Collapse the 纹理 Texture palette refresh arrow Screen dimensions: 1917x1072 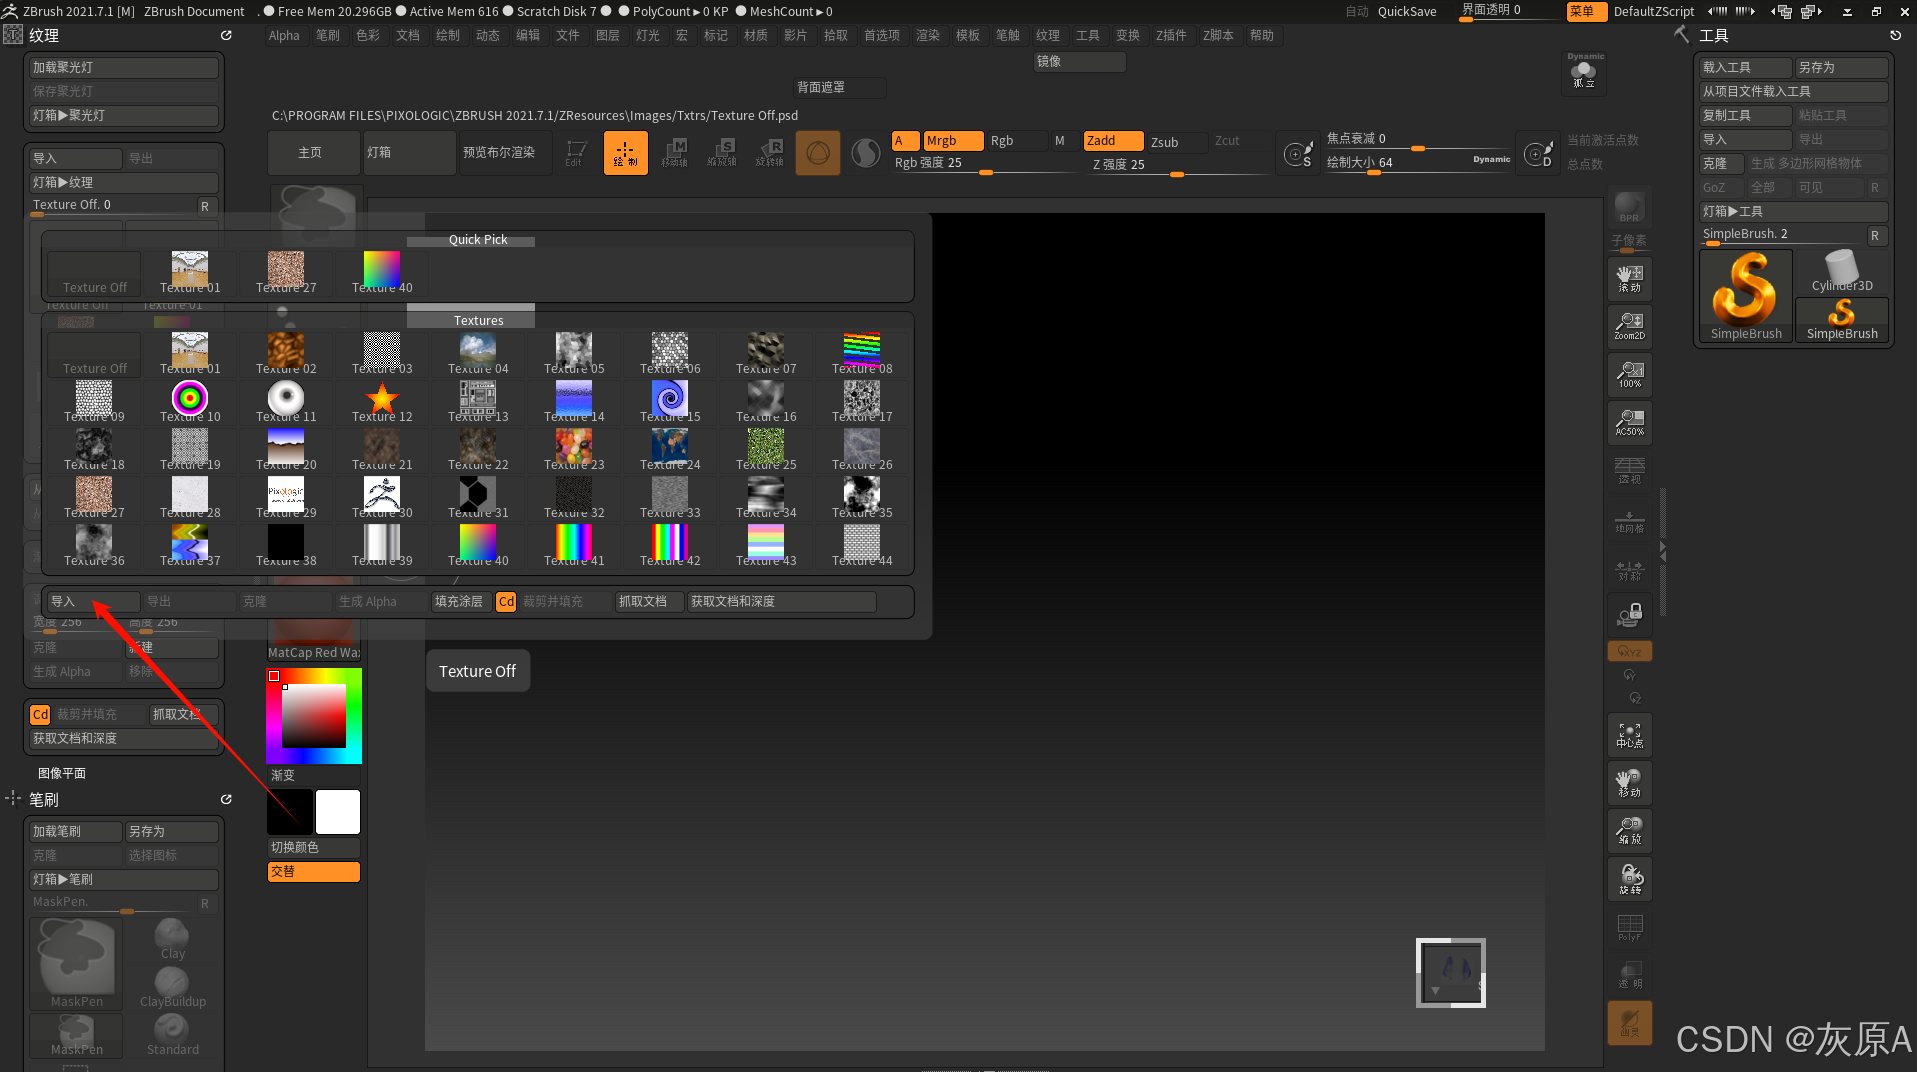(x=226, y=35)
